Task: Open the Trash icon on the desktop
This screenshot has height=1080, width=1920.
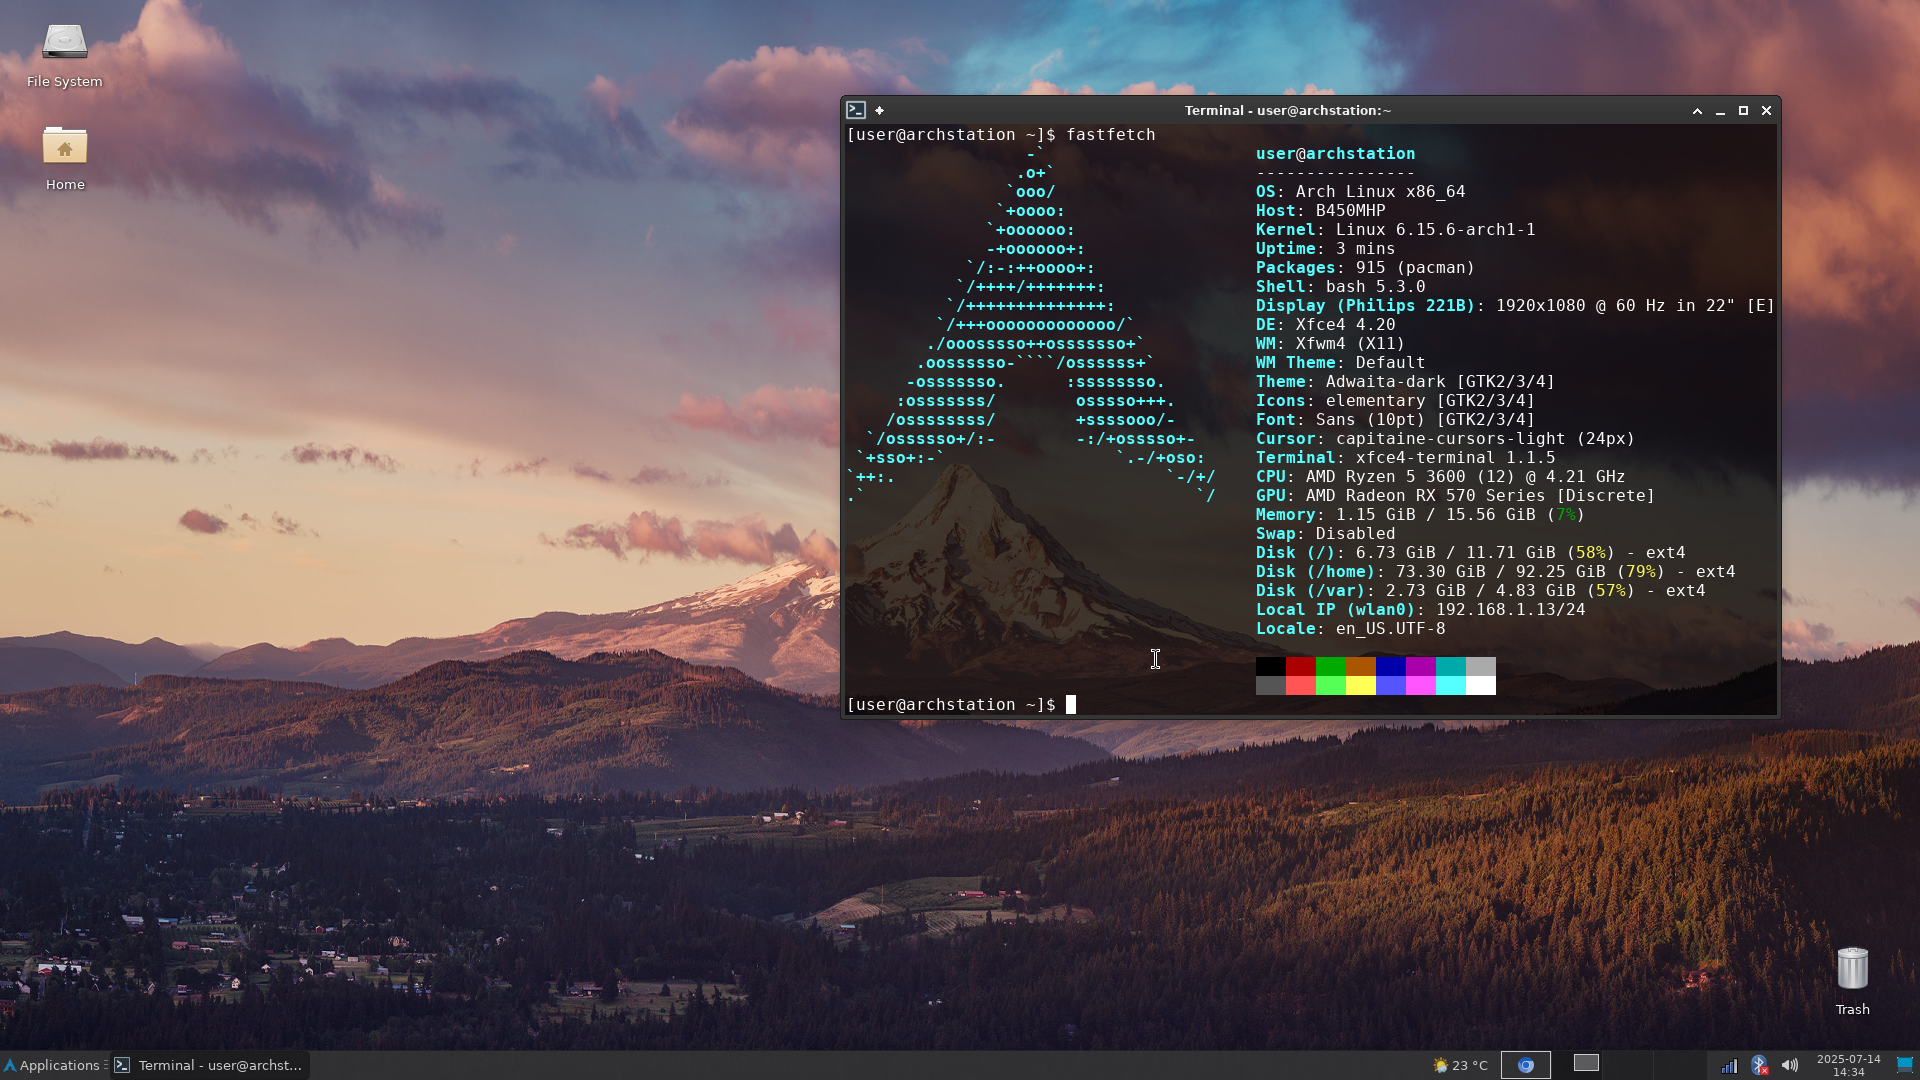Action: [1852, 981]
